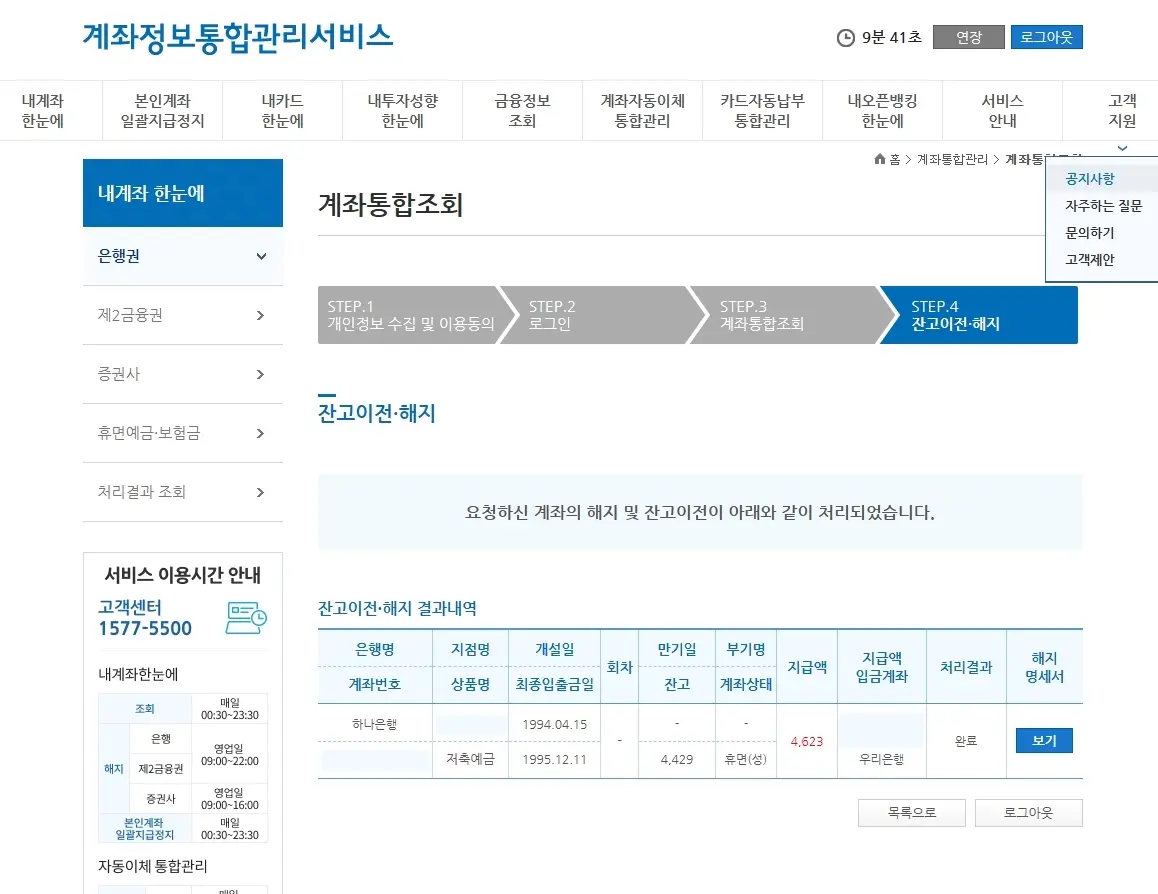
Task: Click 계좌통합관리 in the breadcrumb
Action: click(x=952, y=159)
